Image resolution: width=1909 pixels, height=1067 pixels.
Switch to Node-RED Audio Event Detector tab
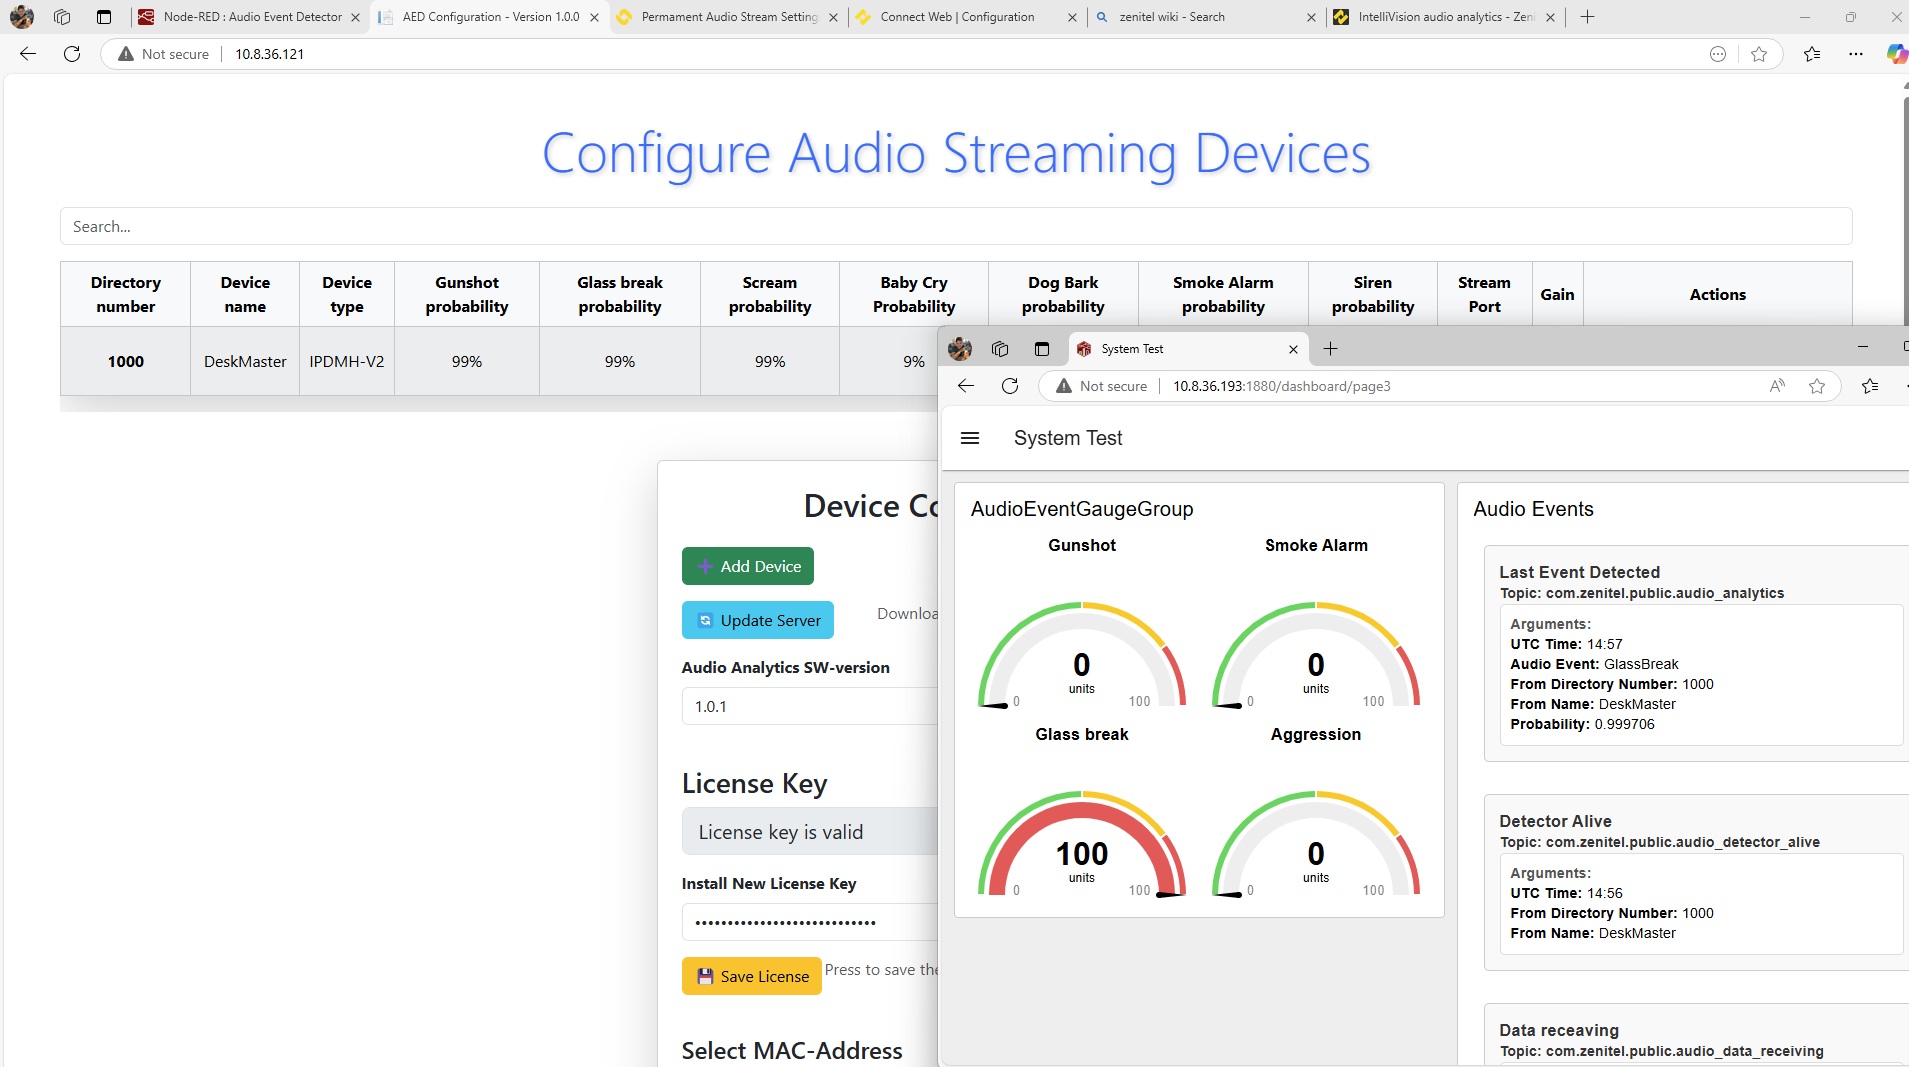[x=252, y=17]
